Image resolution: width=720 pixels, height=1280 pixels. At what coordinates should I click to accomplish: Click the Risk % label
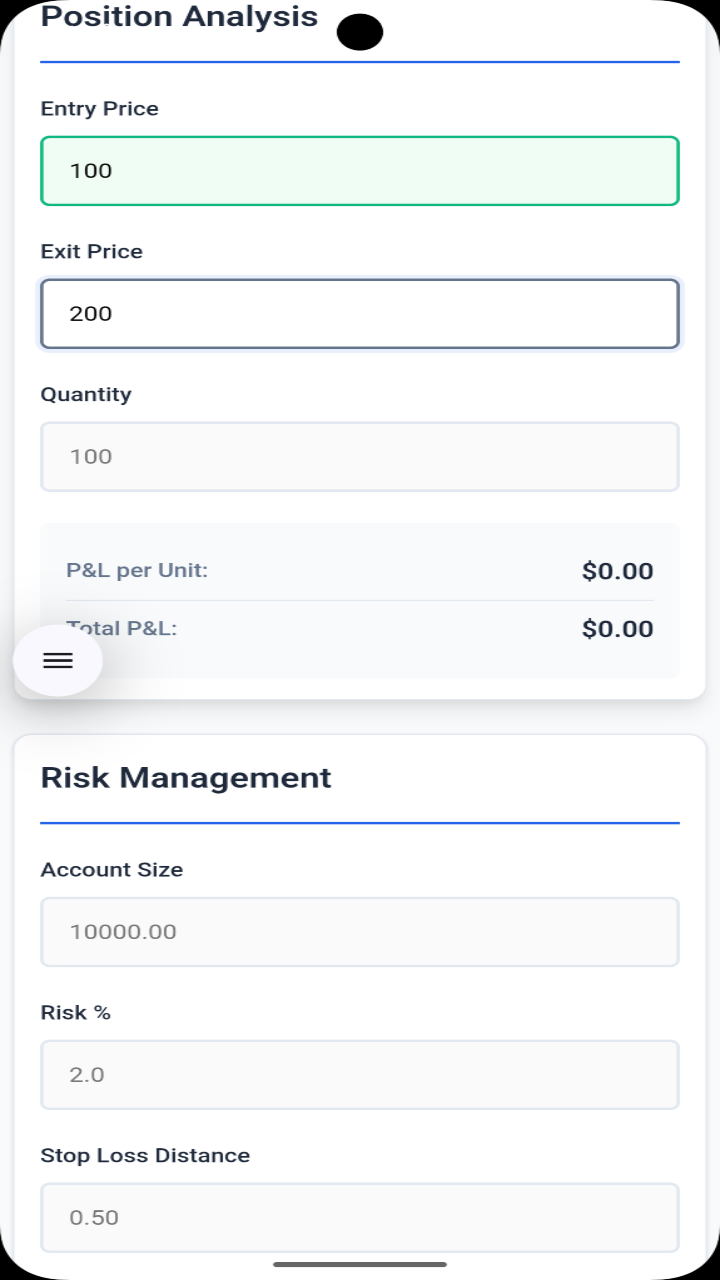coord(76,1012)
